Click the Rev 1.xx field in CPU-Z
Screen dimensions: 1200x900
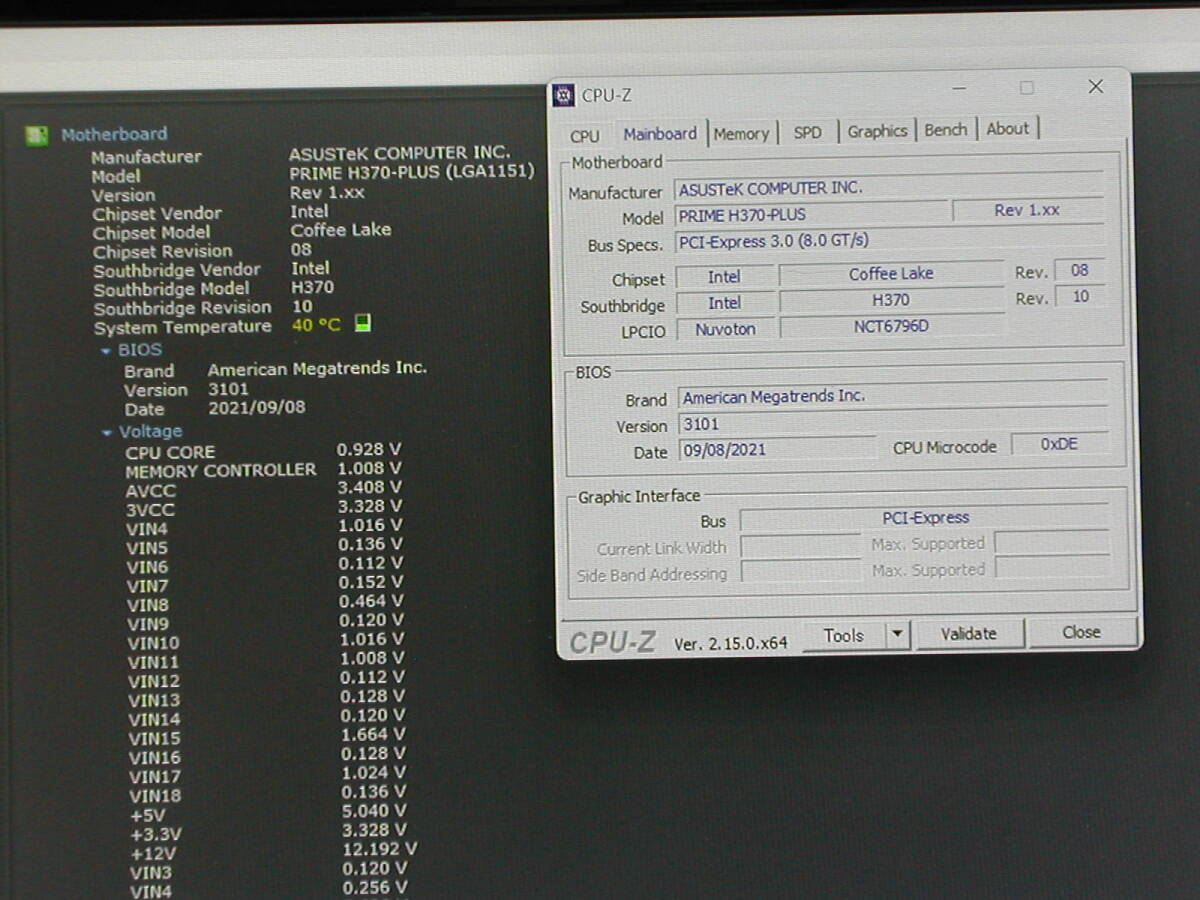tap(1027, 211)
